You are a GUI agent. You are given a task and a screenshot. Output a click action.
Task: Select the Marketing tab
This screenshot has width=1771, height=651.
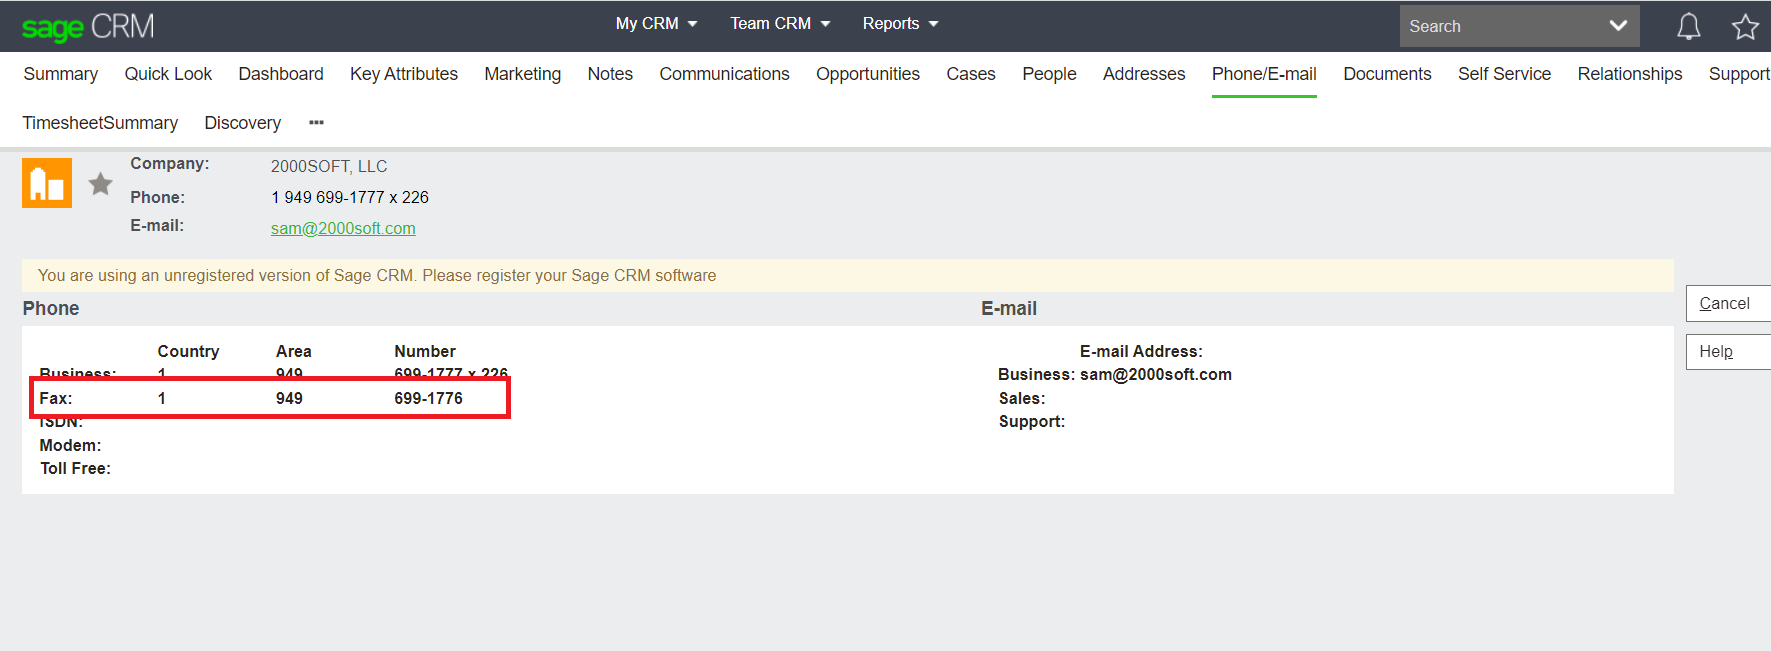point(523,74)
